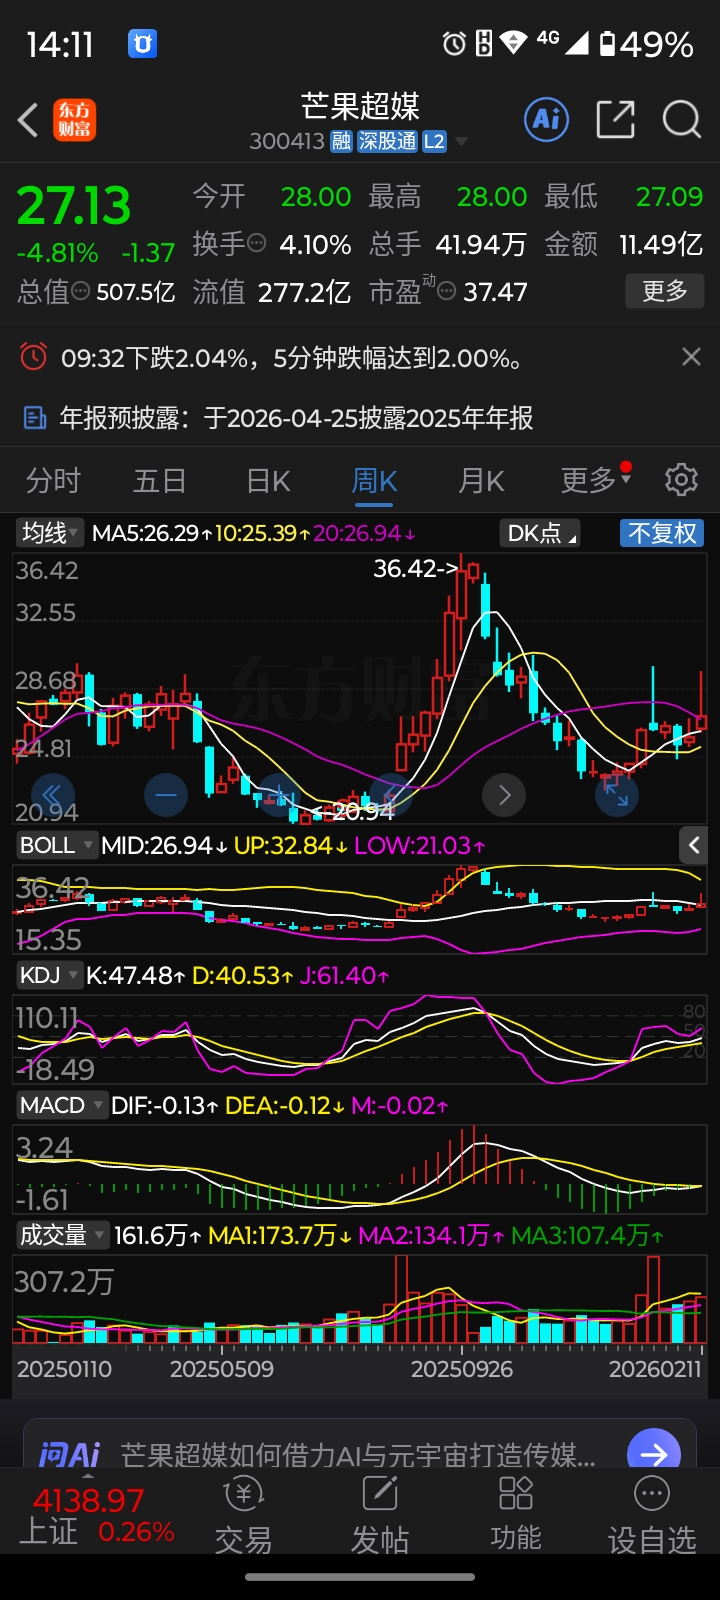Tap the 设自选 watchlist icon
The height and width of the screenshot is (1600, 720).
click(x=652, y=1517)
